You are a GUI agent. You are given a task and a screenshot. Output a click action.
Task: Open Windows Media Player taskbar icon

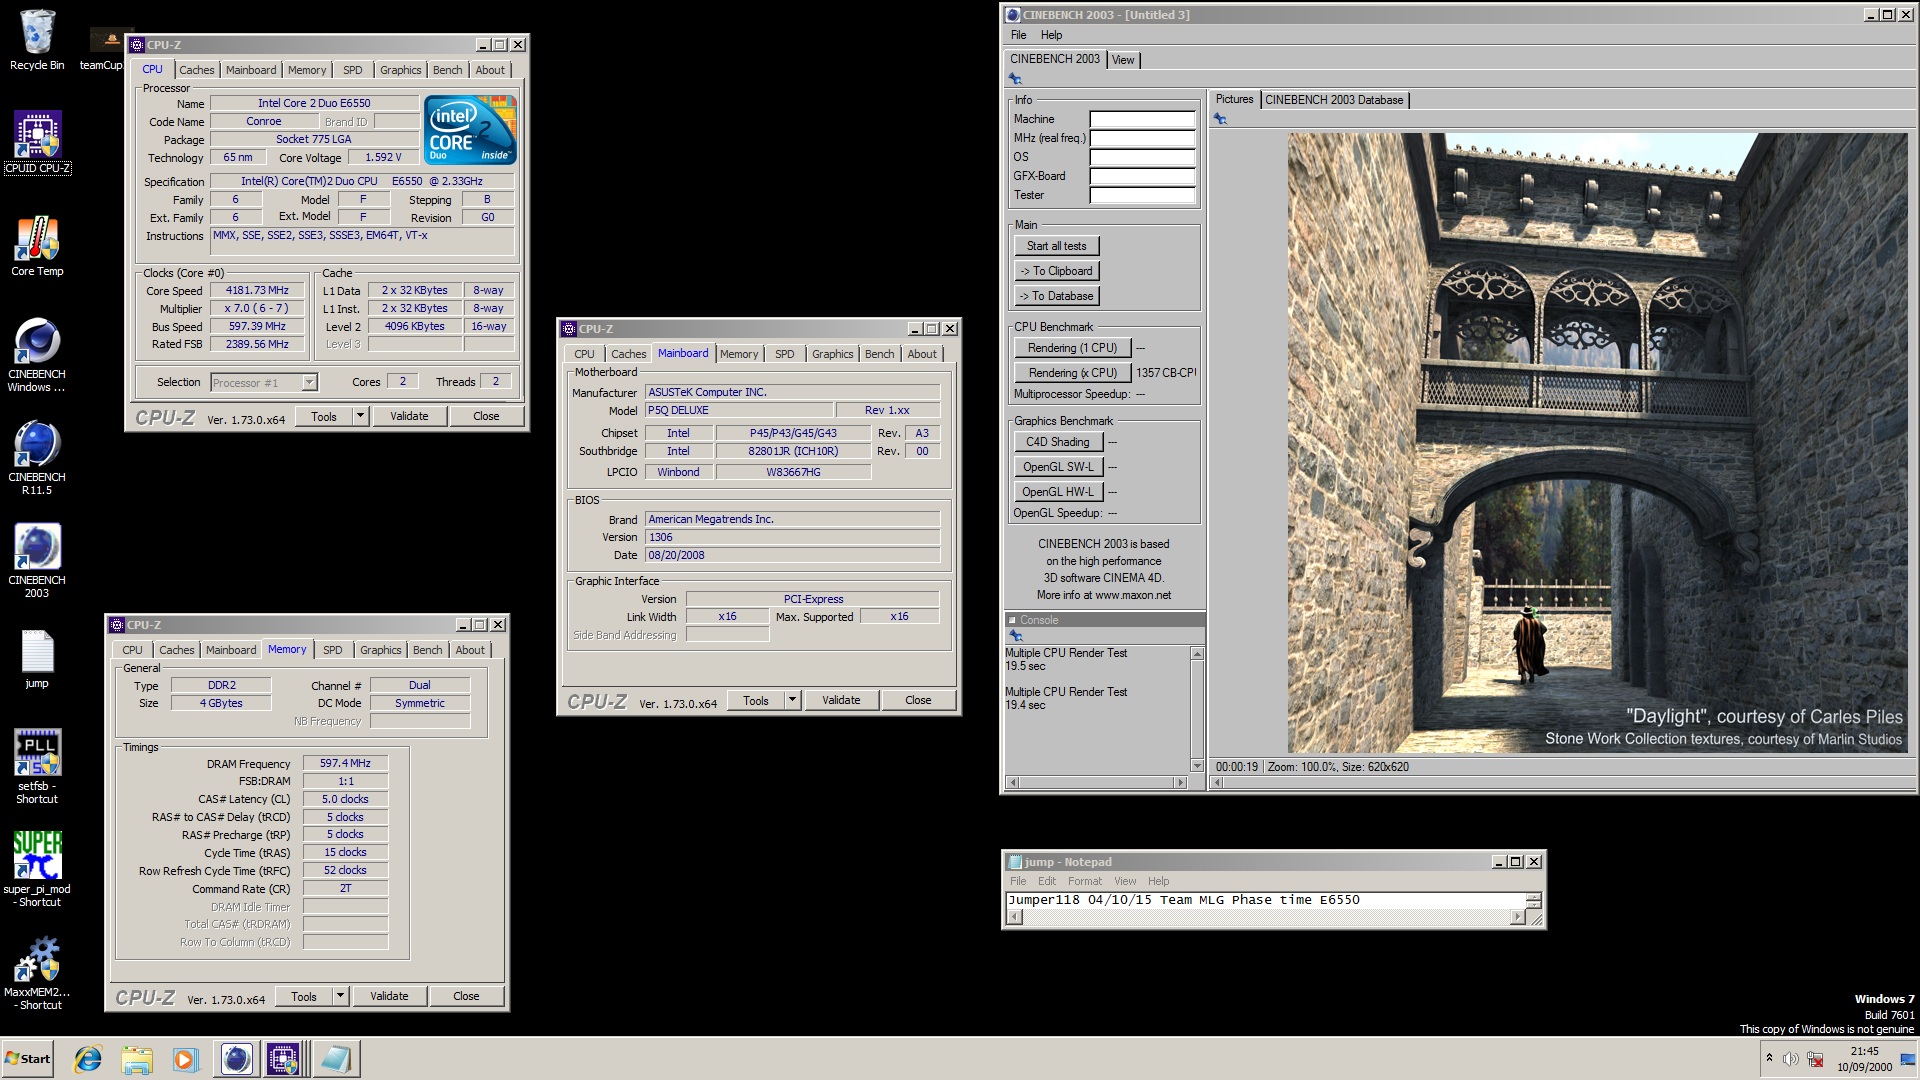[185, 1059]
